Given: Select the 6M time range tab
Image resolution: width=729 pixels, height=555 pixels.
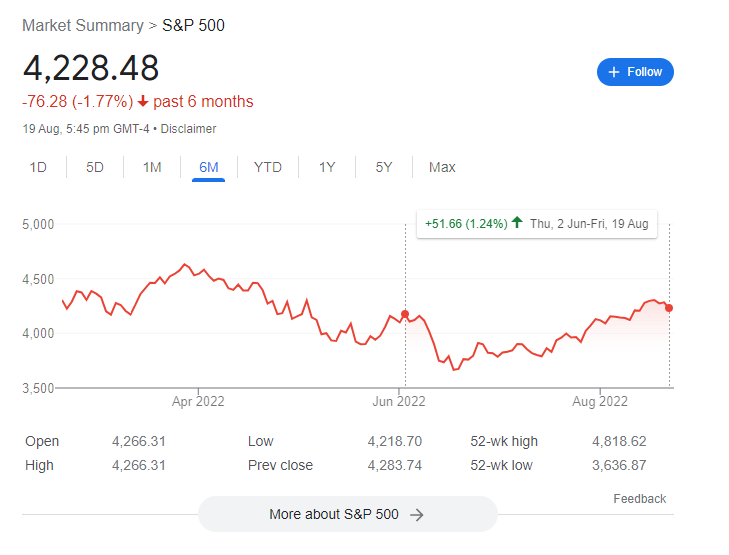Looking at the screenshot, I should pos(209,167).
